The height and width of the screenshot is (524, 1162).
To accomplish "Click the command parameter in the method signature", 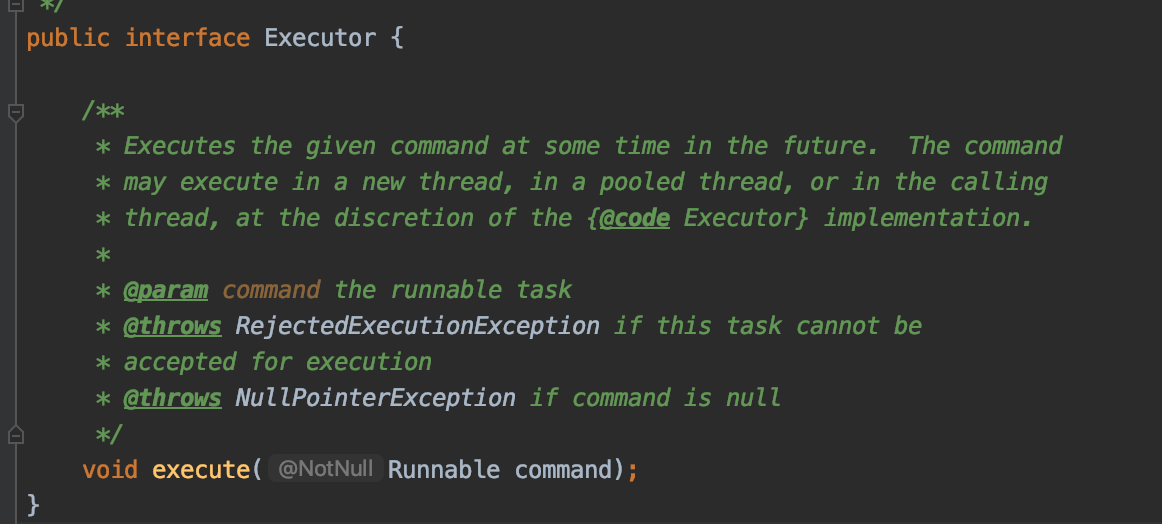I will [x=562, y=469].
